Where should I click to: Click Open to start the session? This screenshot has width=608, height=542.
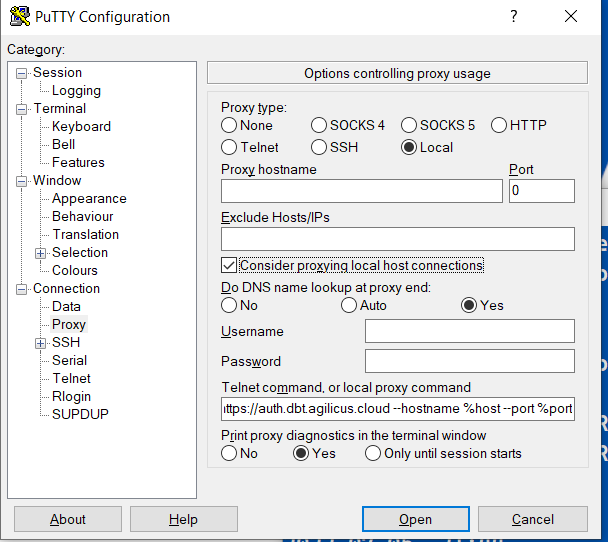tap(416, 519)
